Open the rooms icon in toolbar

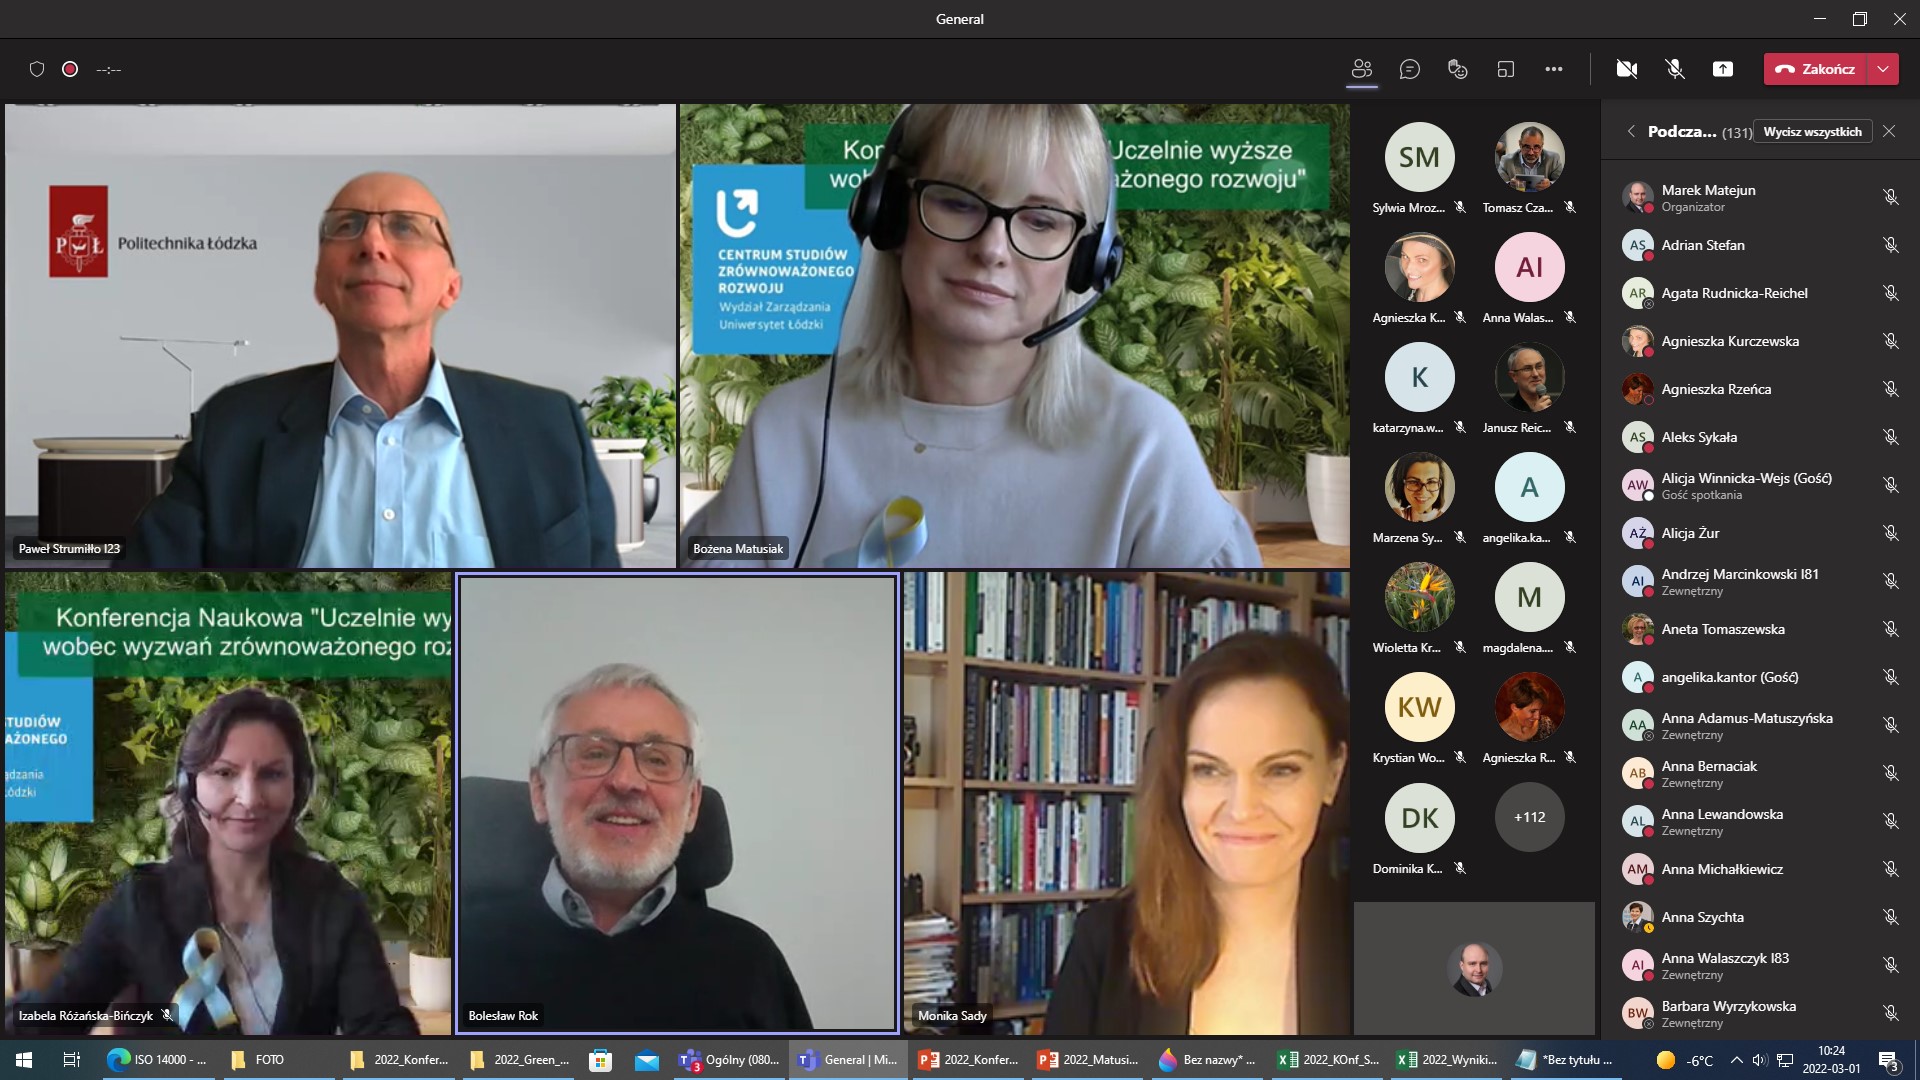[1505, 69]
